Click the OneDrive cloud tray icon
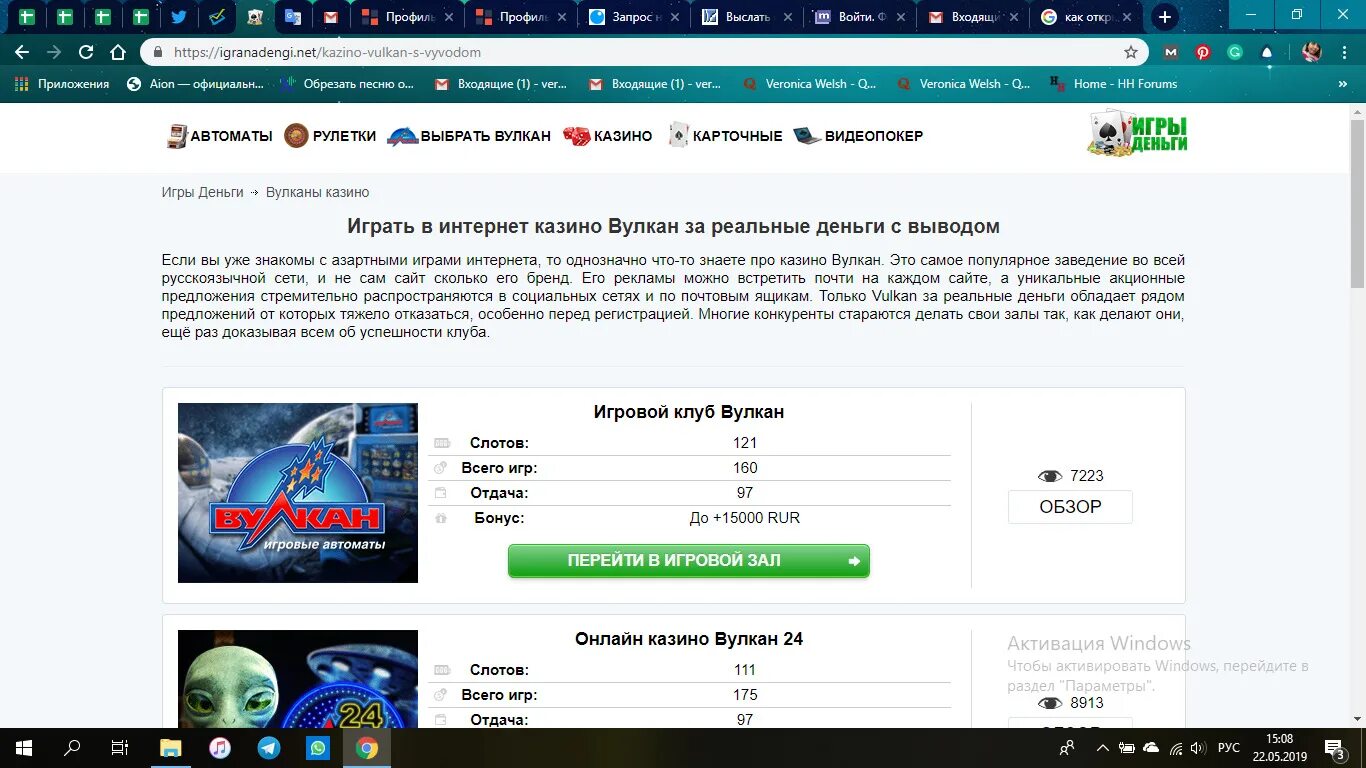 tap(1151, 748)
